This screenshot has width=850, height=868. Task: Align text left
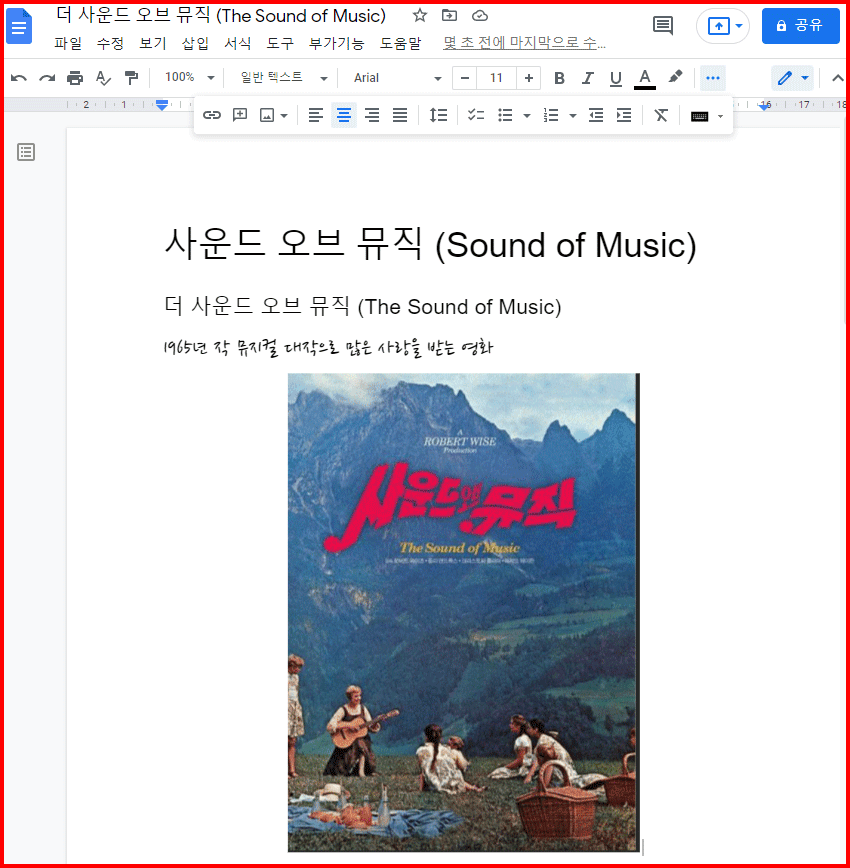316,115
